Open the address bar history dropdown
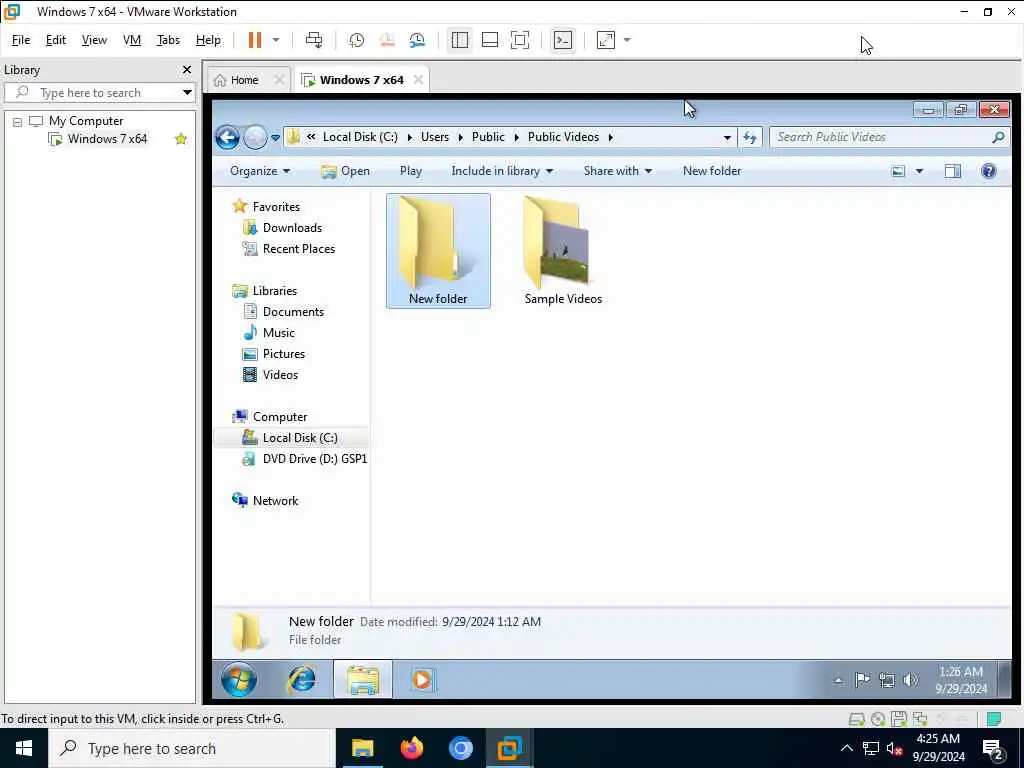This screenshot has height=768, width=1024. (x=727, y=137)
